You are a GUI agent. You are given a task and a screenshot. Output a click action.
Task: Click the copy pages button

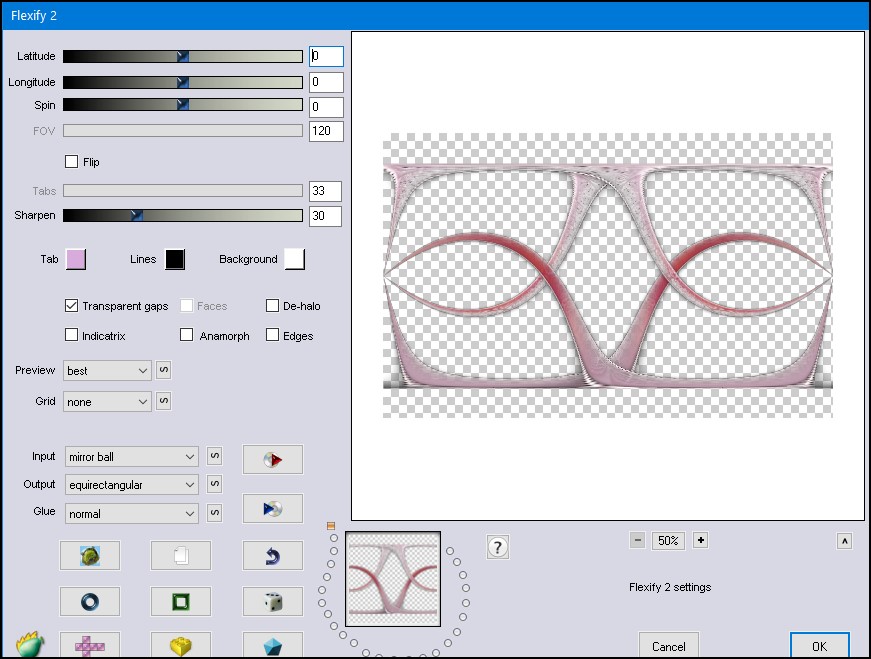pyautogui.click(x=181, y=555)
